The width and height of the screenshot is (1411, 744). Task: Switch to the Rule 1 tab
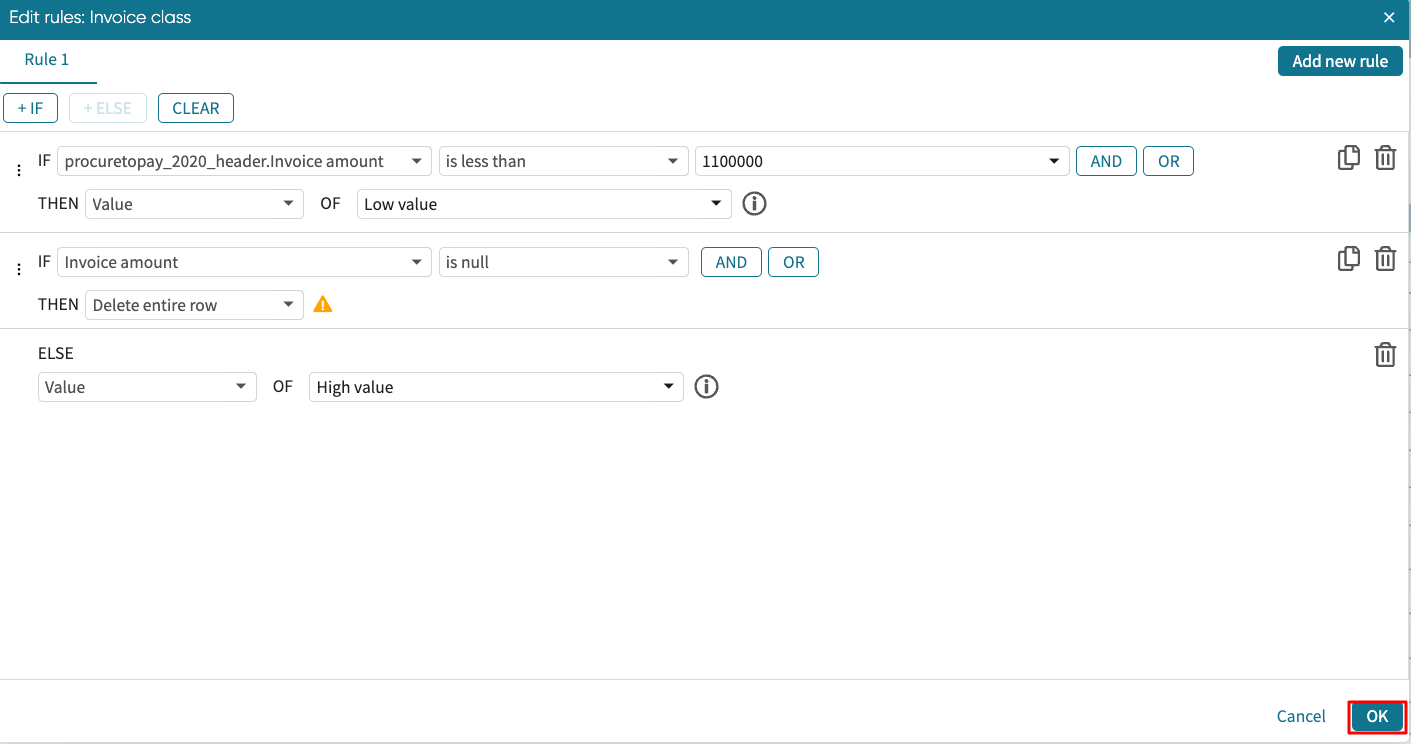pyautogui.click(x=47, y=60)
